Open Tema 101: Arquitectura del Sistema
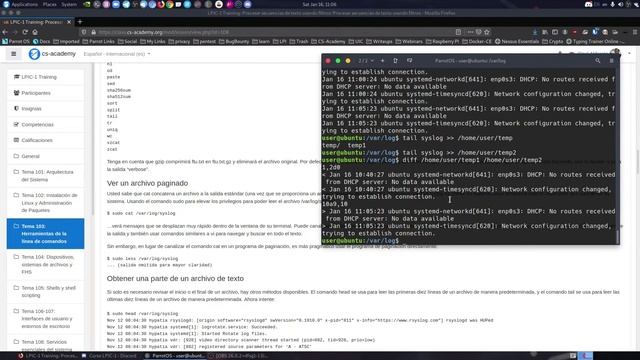 tap(45, 176)
